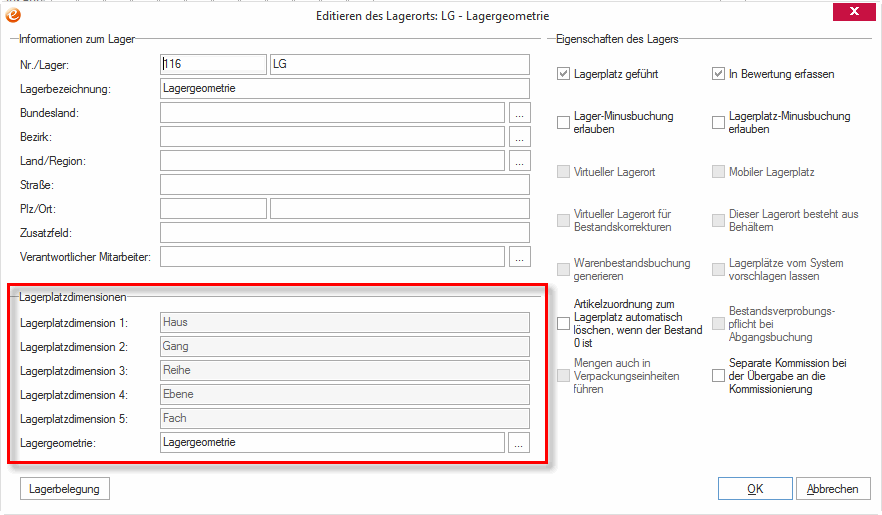Check Warenbestandsbuchung generieren
The width and height of the screenshot is (882, 515).
pos(563,269)
